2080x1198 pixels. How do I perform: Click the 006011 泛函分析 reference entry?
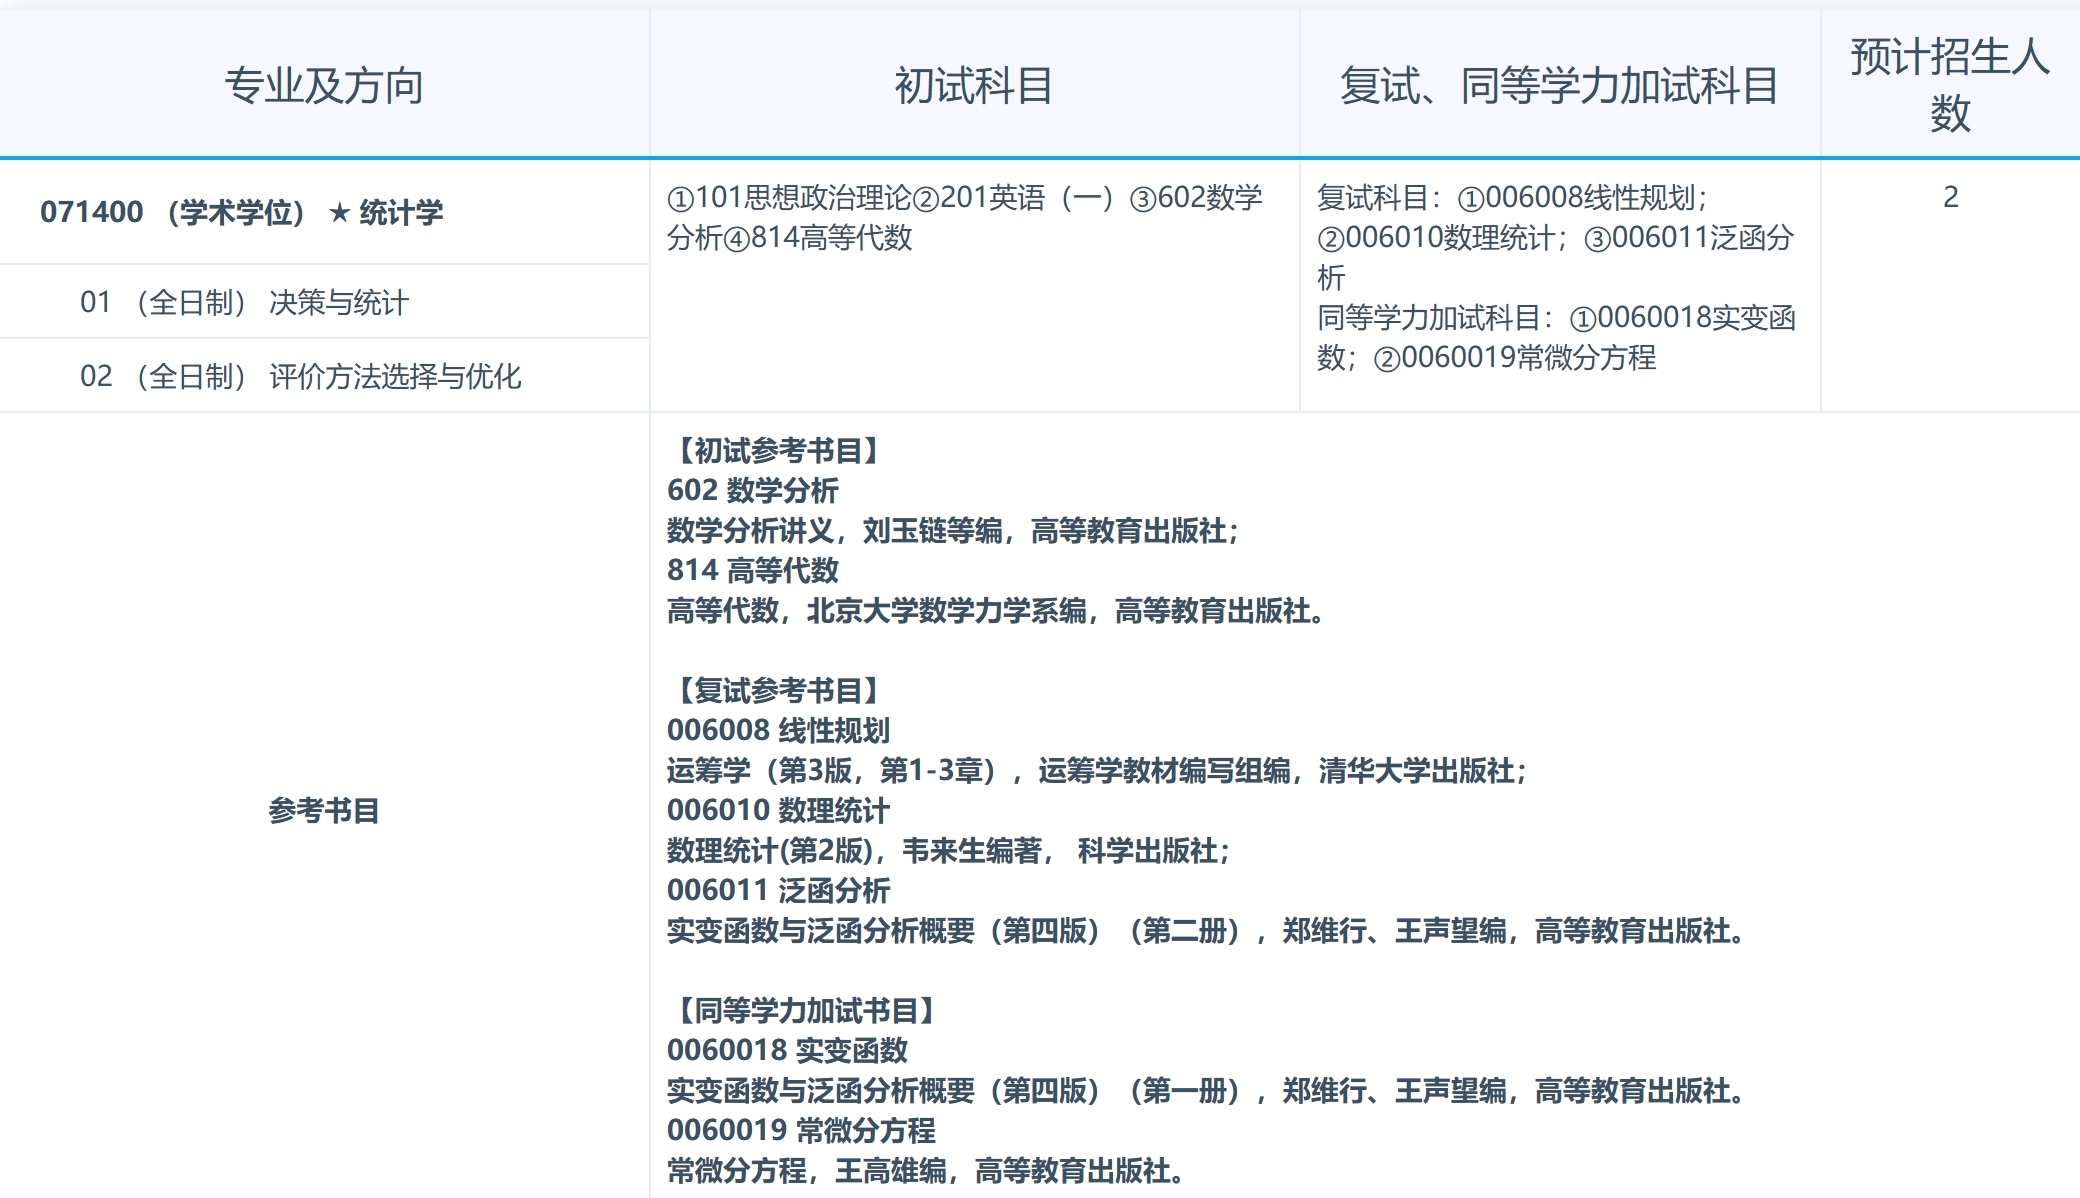[x=778, y=893]
